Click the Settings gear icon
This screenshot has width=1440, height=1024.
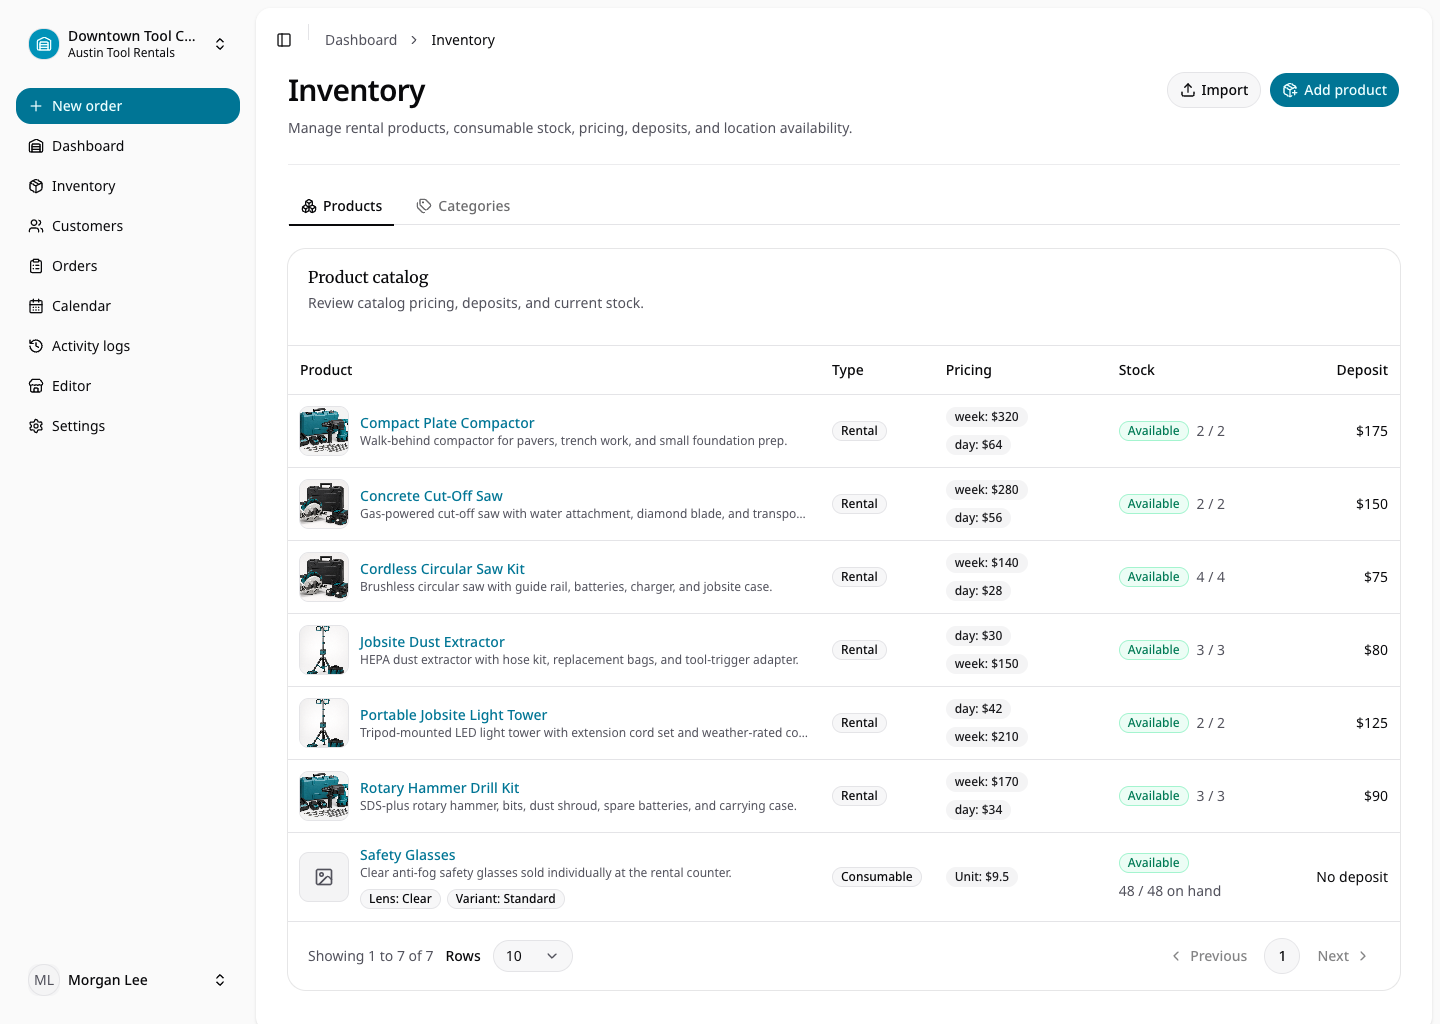pyautogui.click(x=36, y=426)
